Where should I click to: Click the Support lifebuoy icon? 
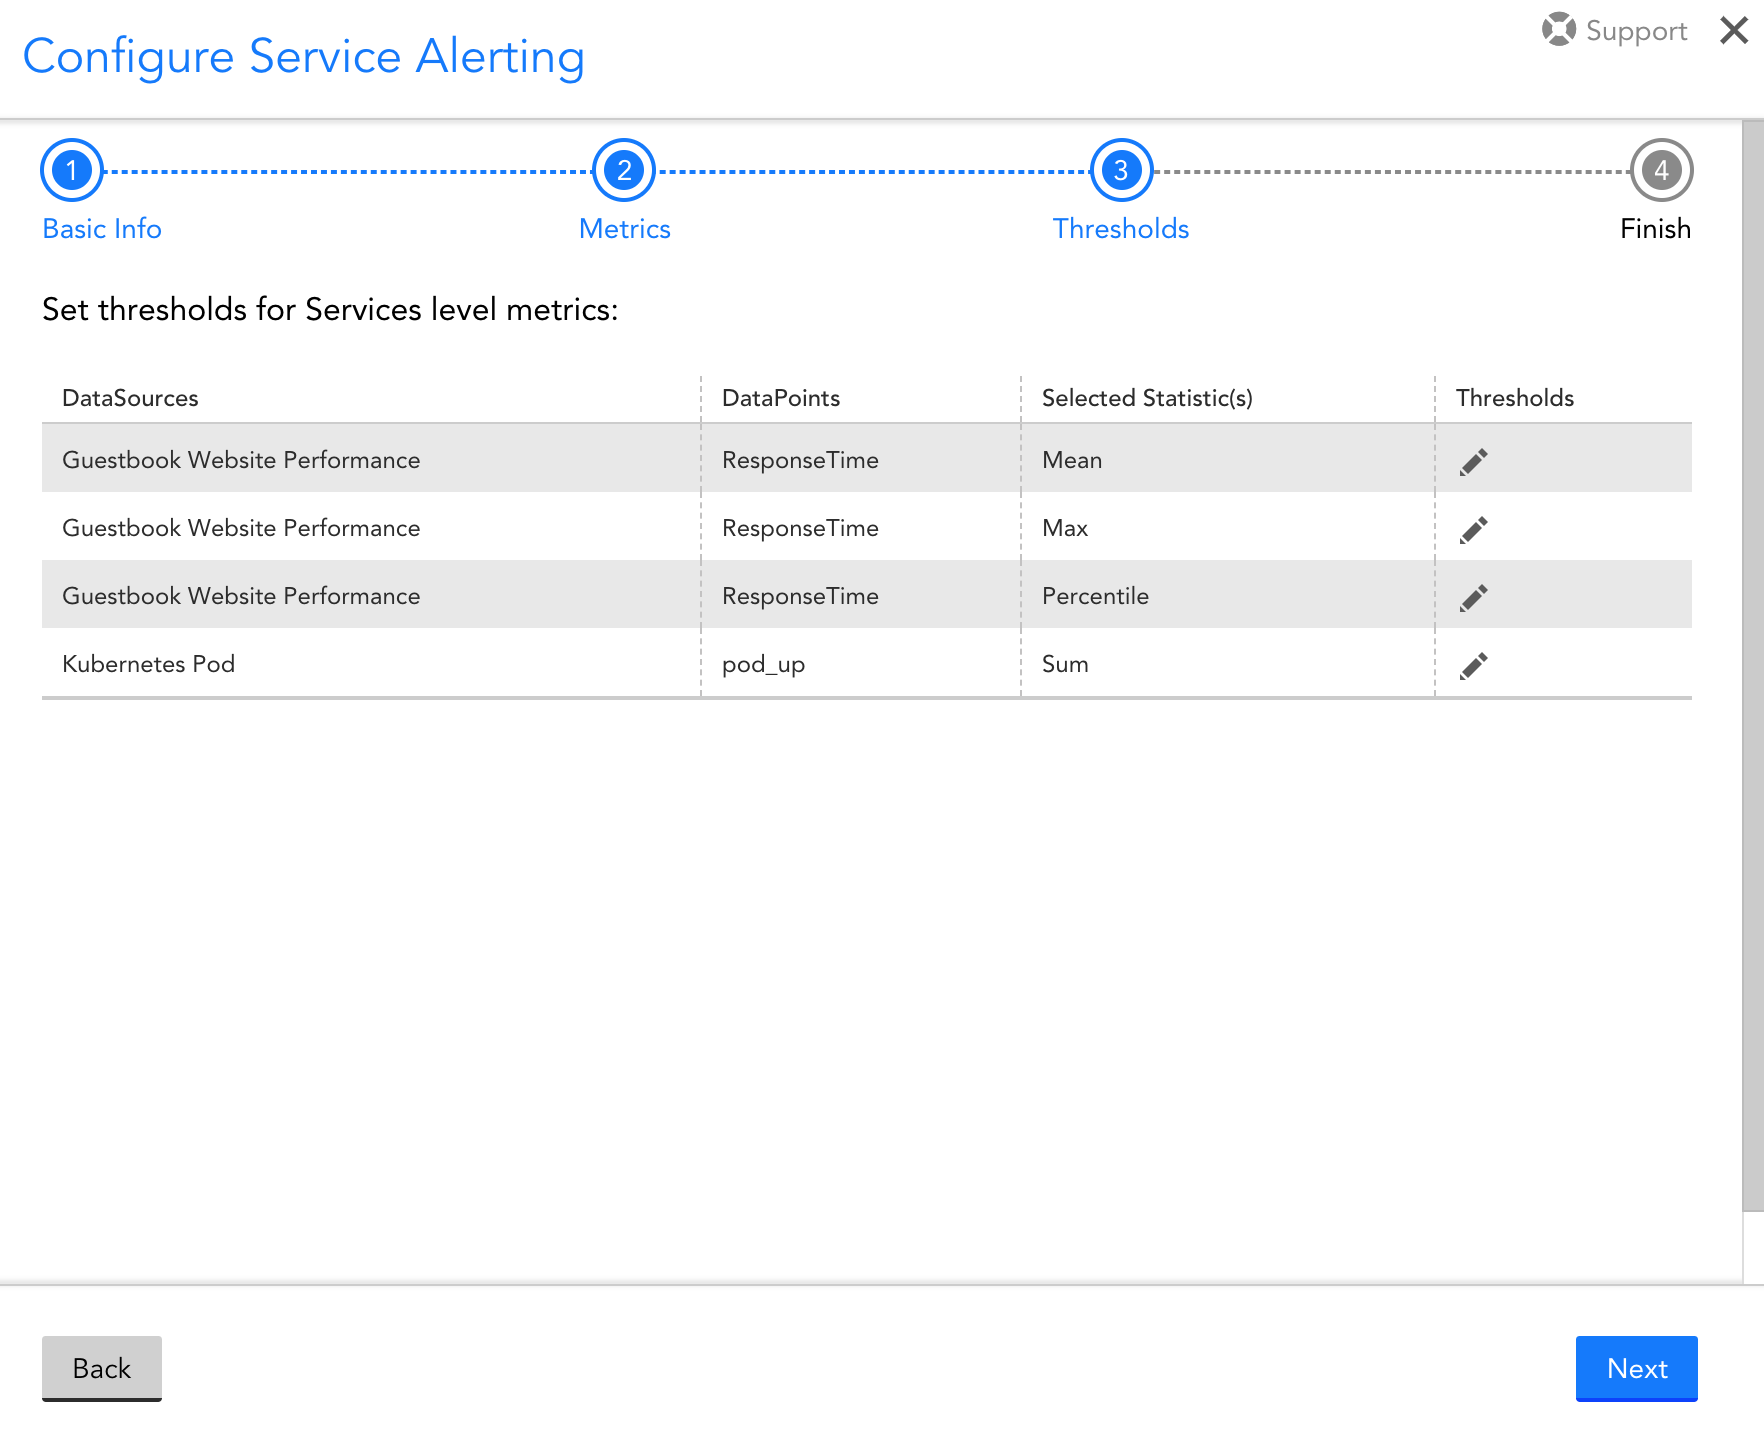pos(1558,29)
